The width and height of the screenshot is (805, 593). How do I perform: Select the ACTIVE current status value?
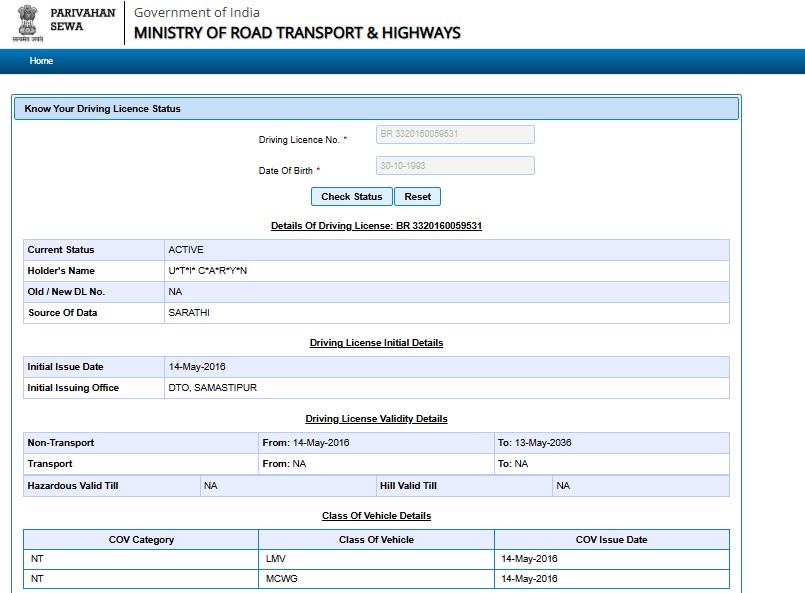click(x=186, y=250)
